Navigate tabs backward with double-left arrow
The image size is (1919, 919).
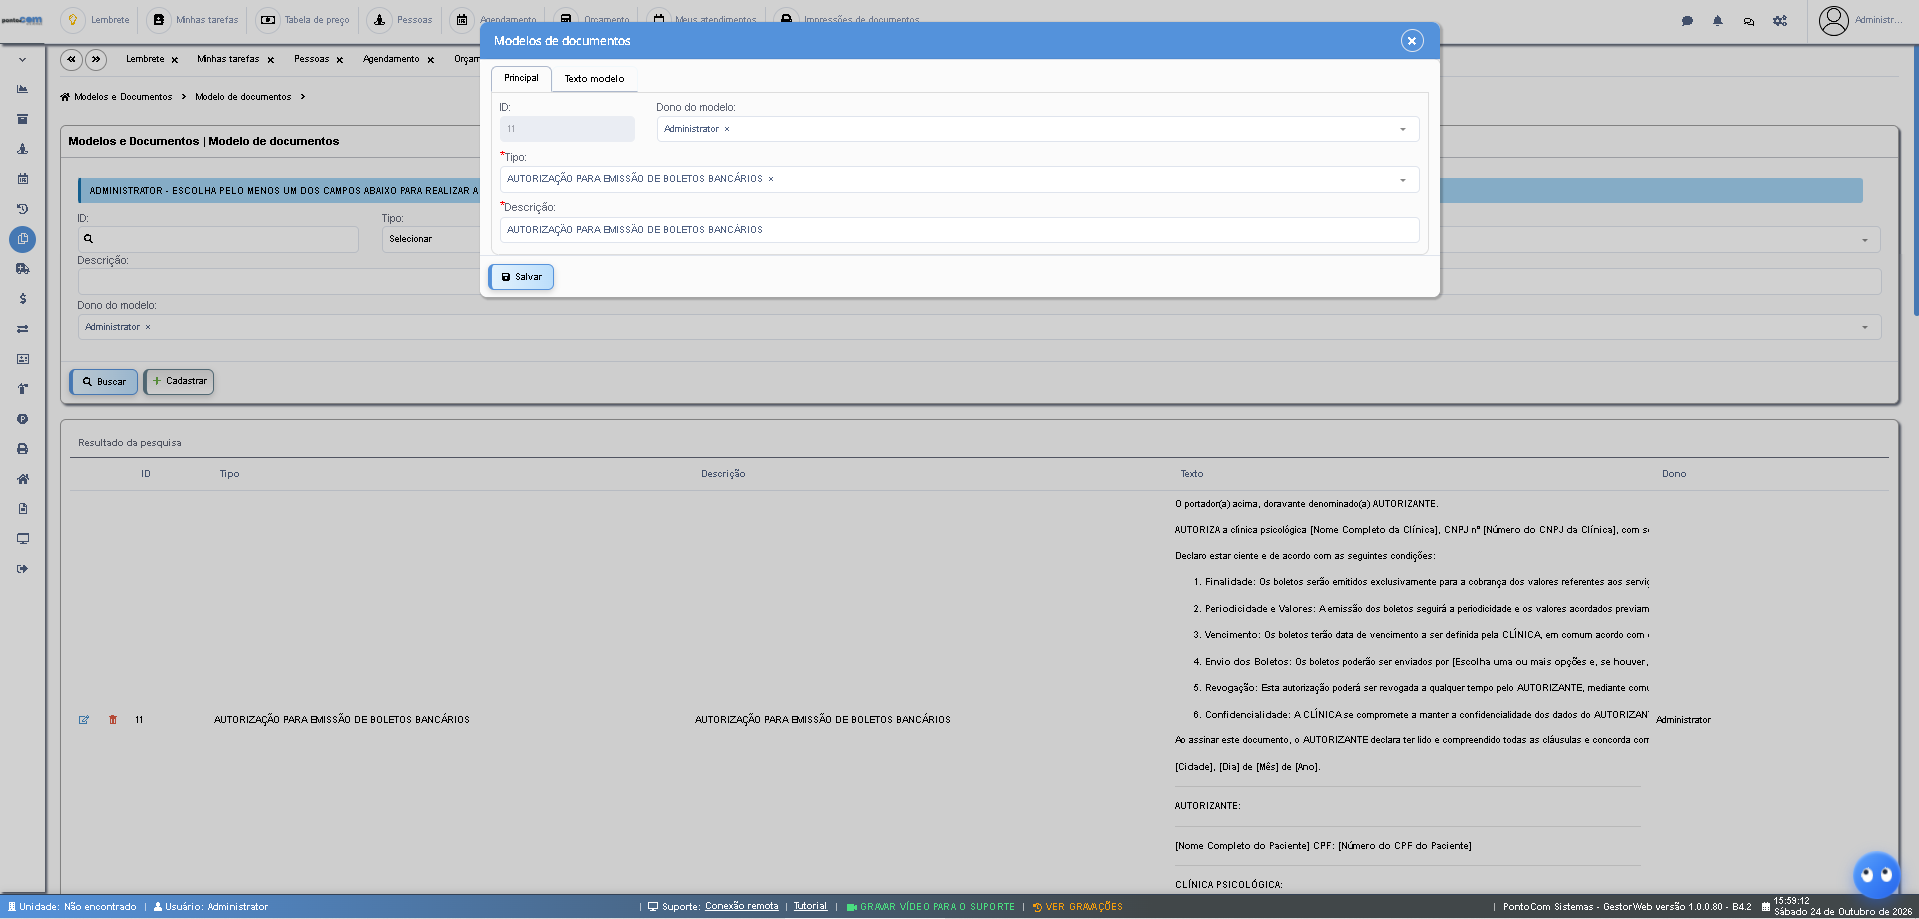pyautogui.click(x=71, y=59)
